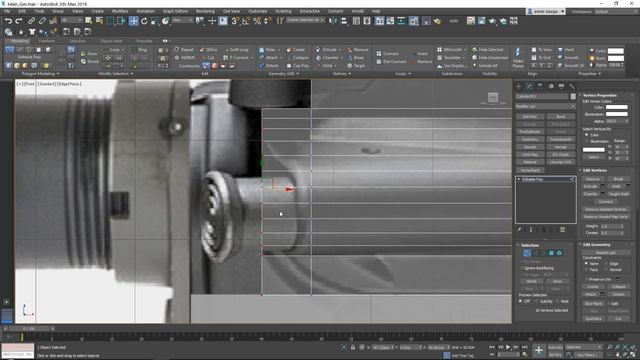Open the Hierarchy command panel tab
The height and width of the screenshot is (360, 640).
click(540, 86)
